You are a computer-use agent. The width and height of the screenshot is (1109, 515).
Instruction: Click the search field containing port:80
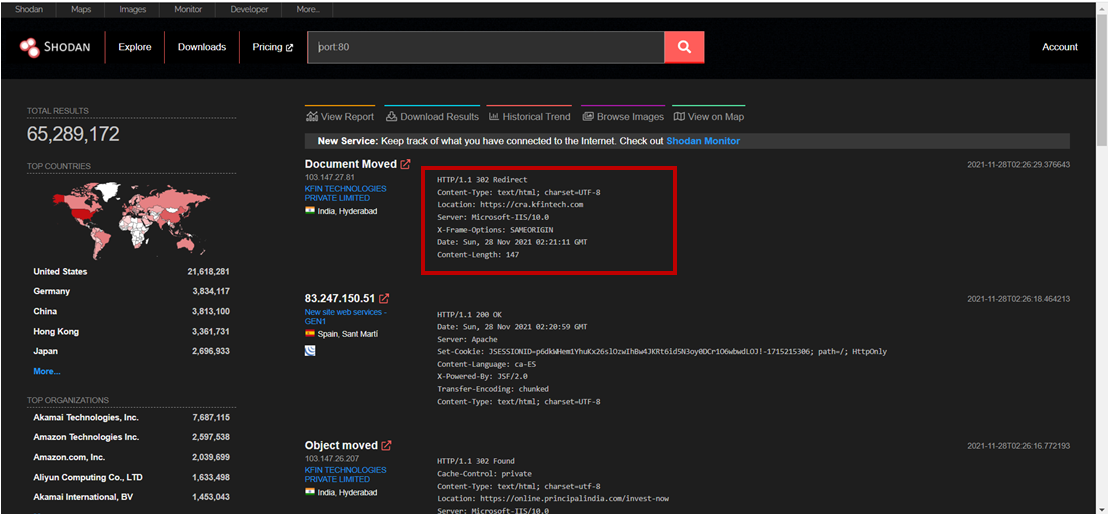click(x=486, y=47)
